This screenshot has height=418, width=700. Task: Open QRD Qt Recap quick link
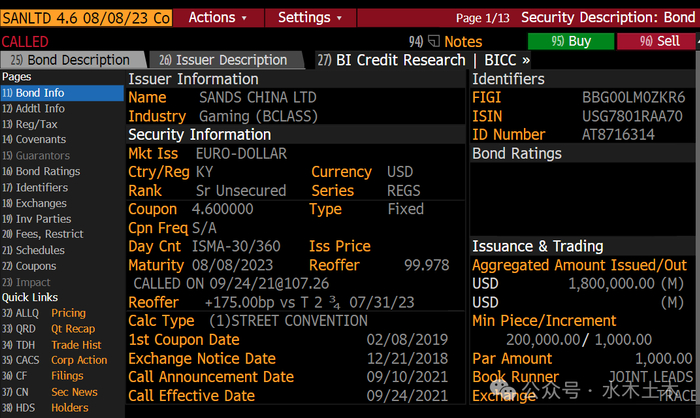point(73,329)
